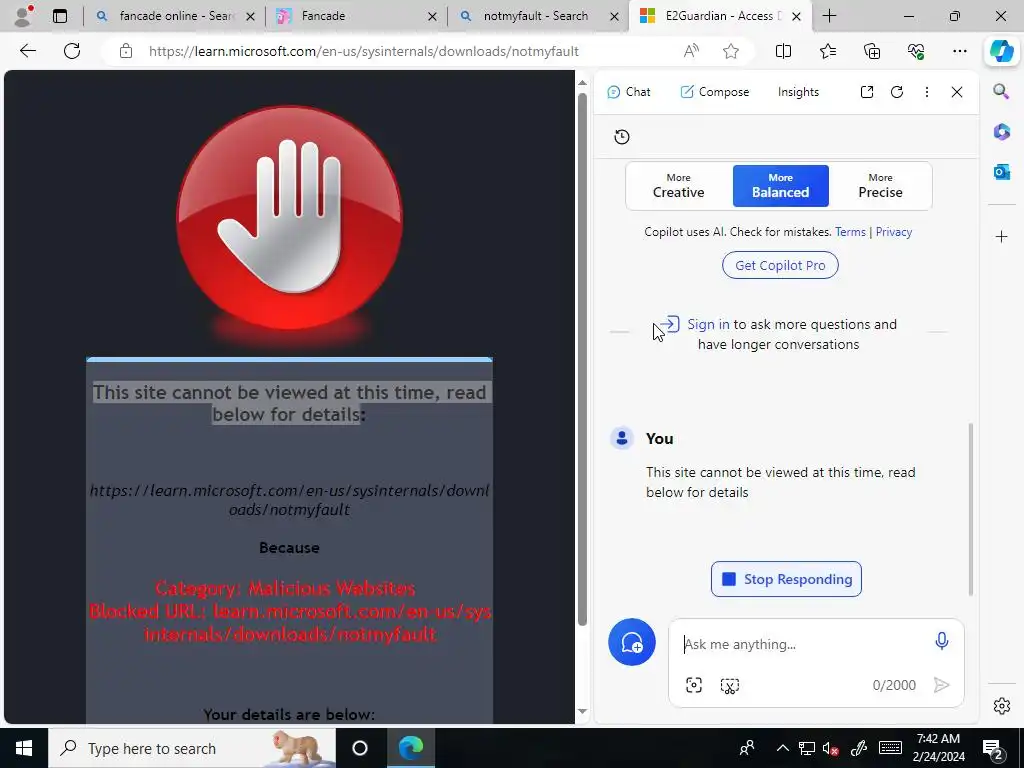1024x768 pixels.
Task: Toggle the Copilot sidebar button
Action: (x=1002, y=51)
